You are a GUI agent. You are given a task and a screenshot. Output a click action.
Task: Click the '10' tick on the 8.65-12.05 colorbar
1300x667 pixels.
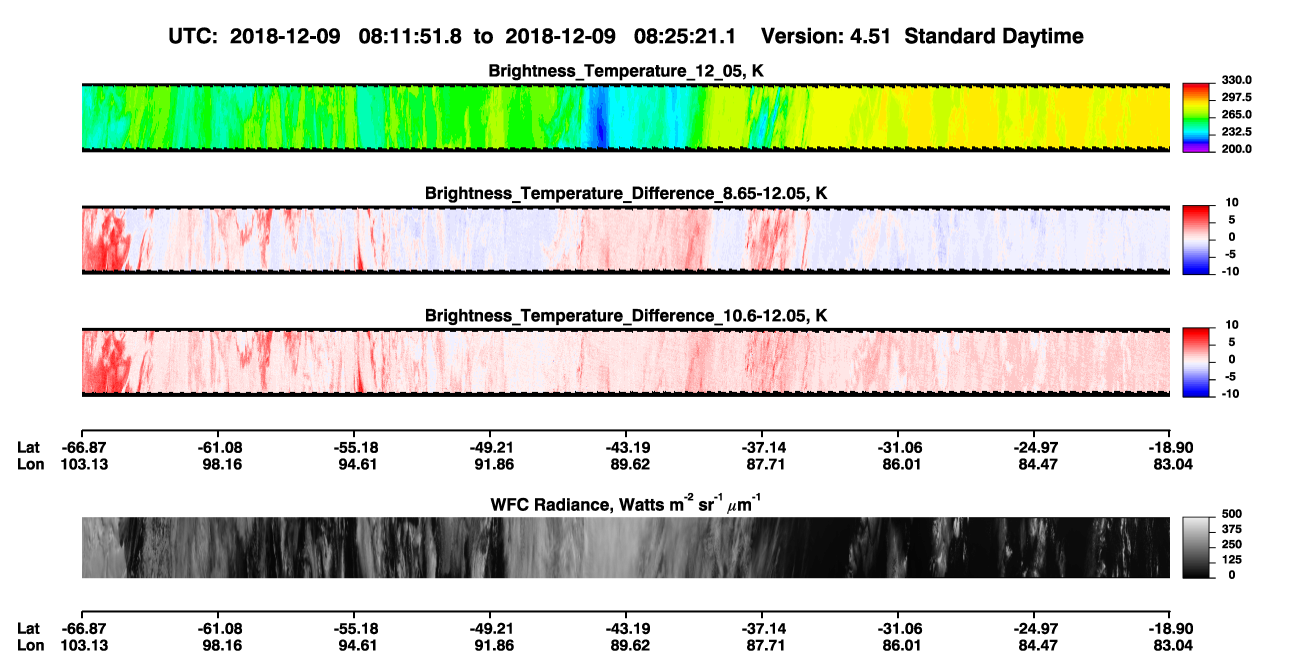click(x=1231, y=203)
